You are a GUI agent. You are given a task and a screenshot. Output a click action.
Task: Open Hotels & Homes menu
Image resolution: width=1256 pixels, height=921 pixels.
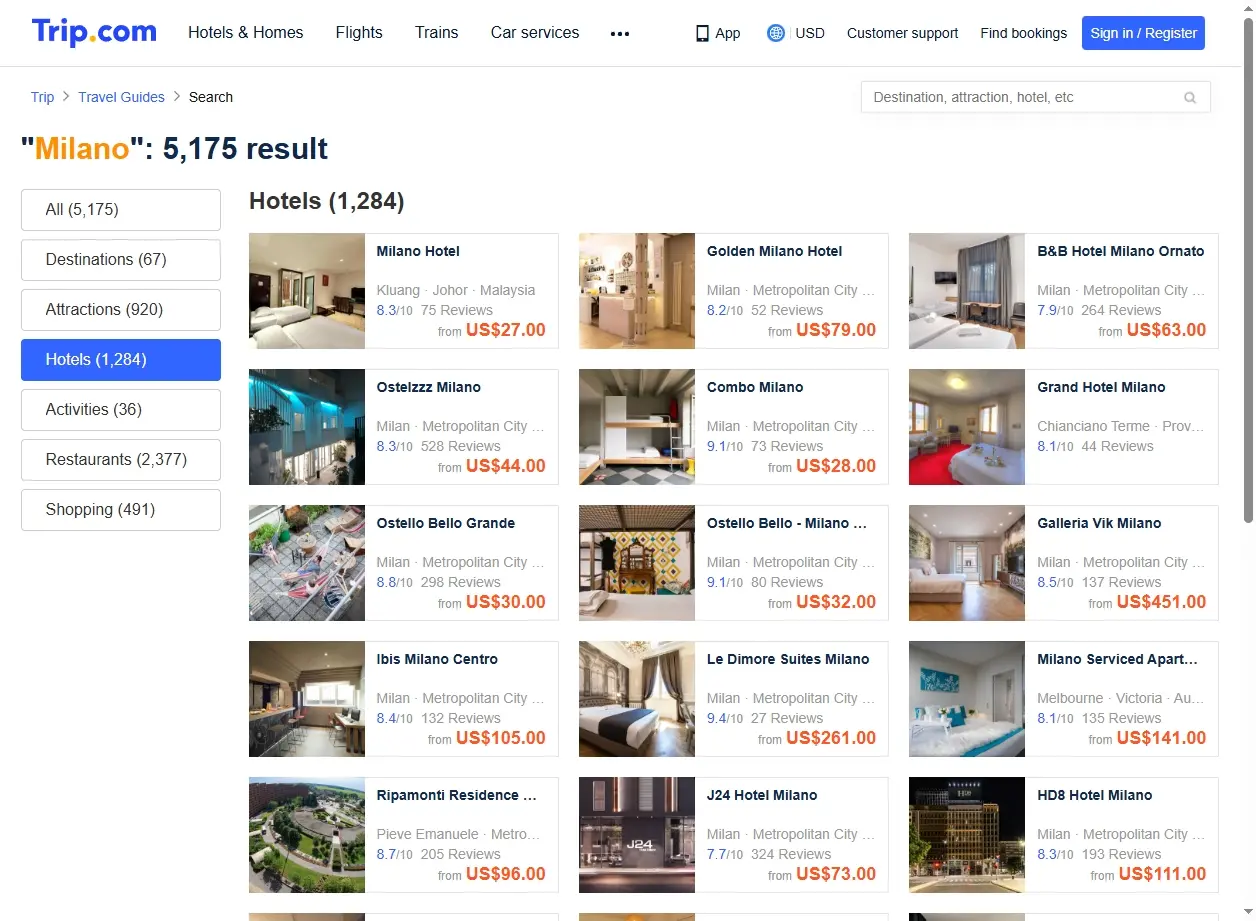click(x=246, y=32)
